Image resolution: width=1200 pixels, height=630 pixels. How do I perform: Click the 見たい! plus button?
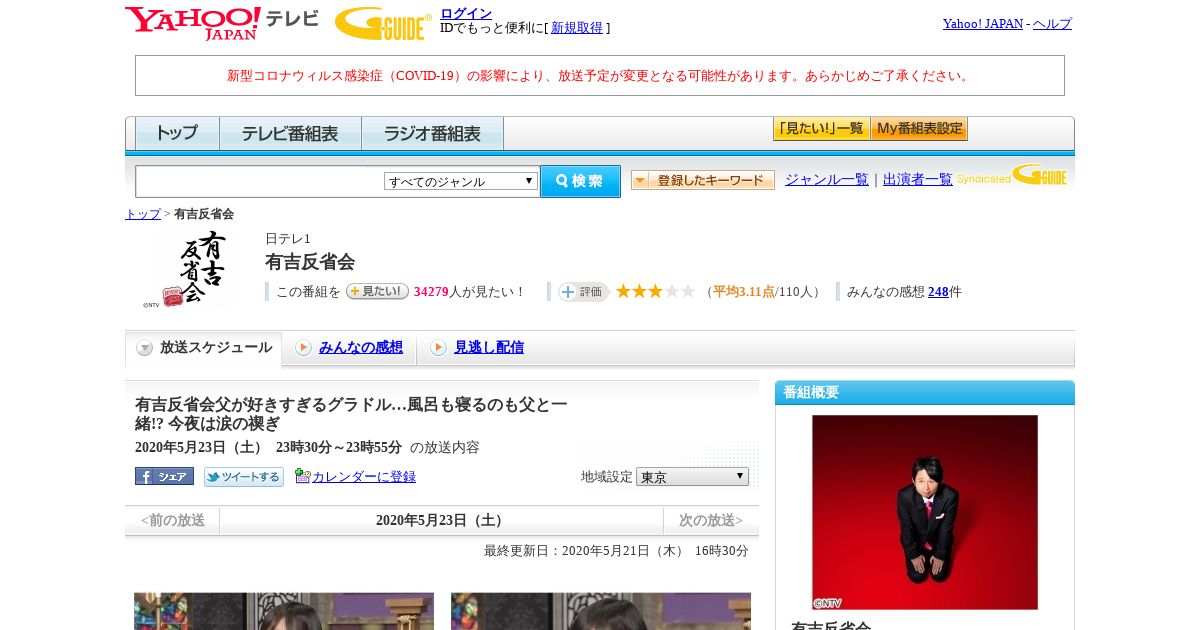coord(377,291)
